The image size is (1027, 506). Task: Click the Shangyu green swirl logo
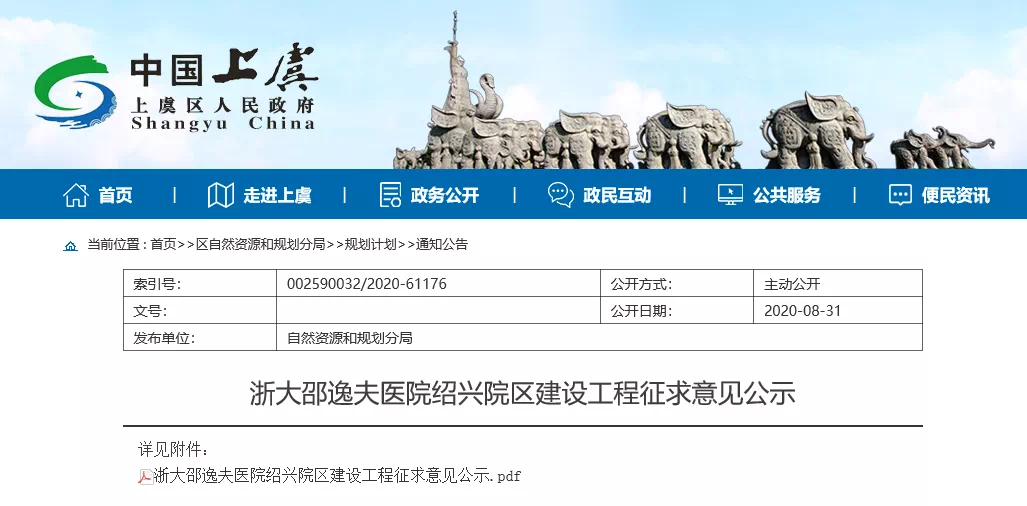click(75, 90)
